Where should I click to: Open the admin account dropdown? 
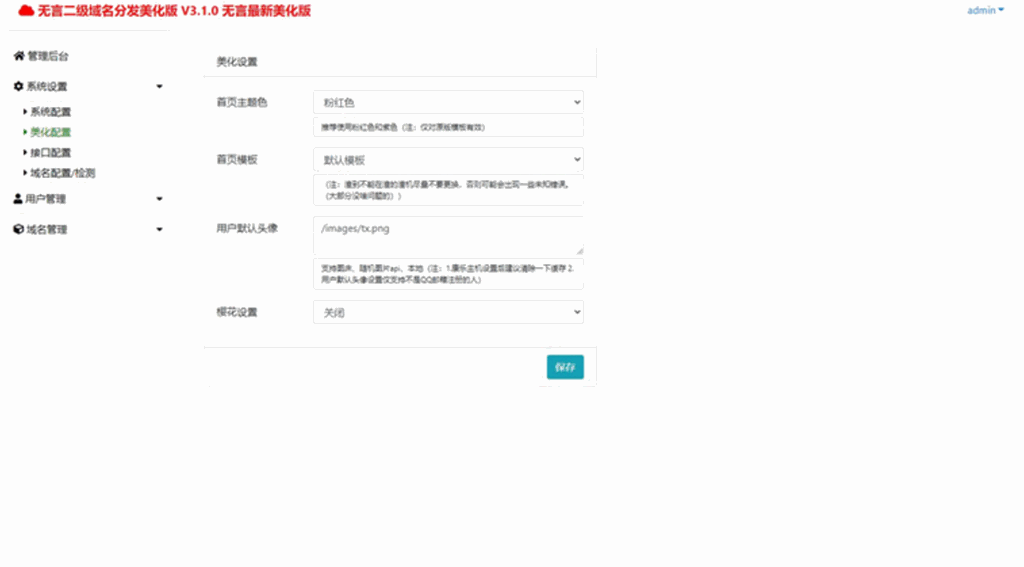(x=985, y=10)
